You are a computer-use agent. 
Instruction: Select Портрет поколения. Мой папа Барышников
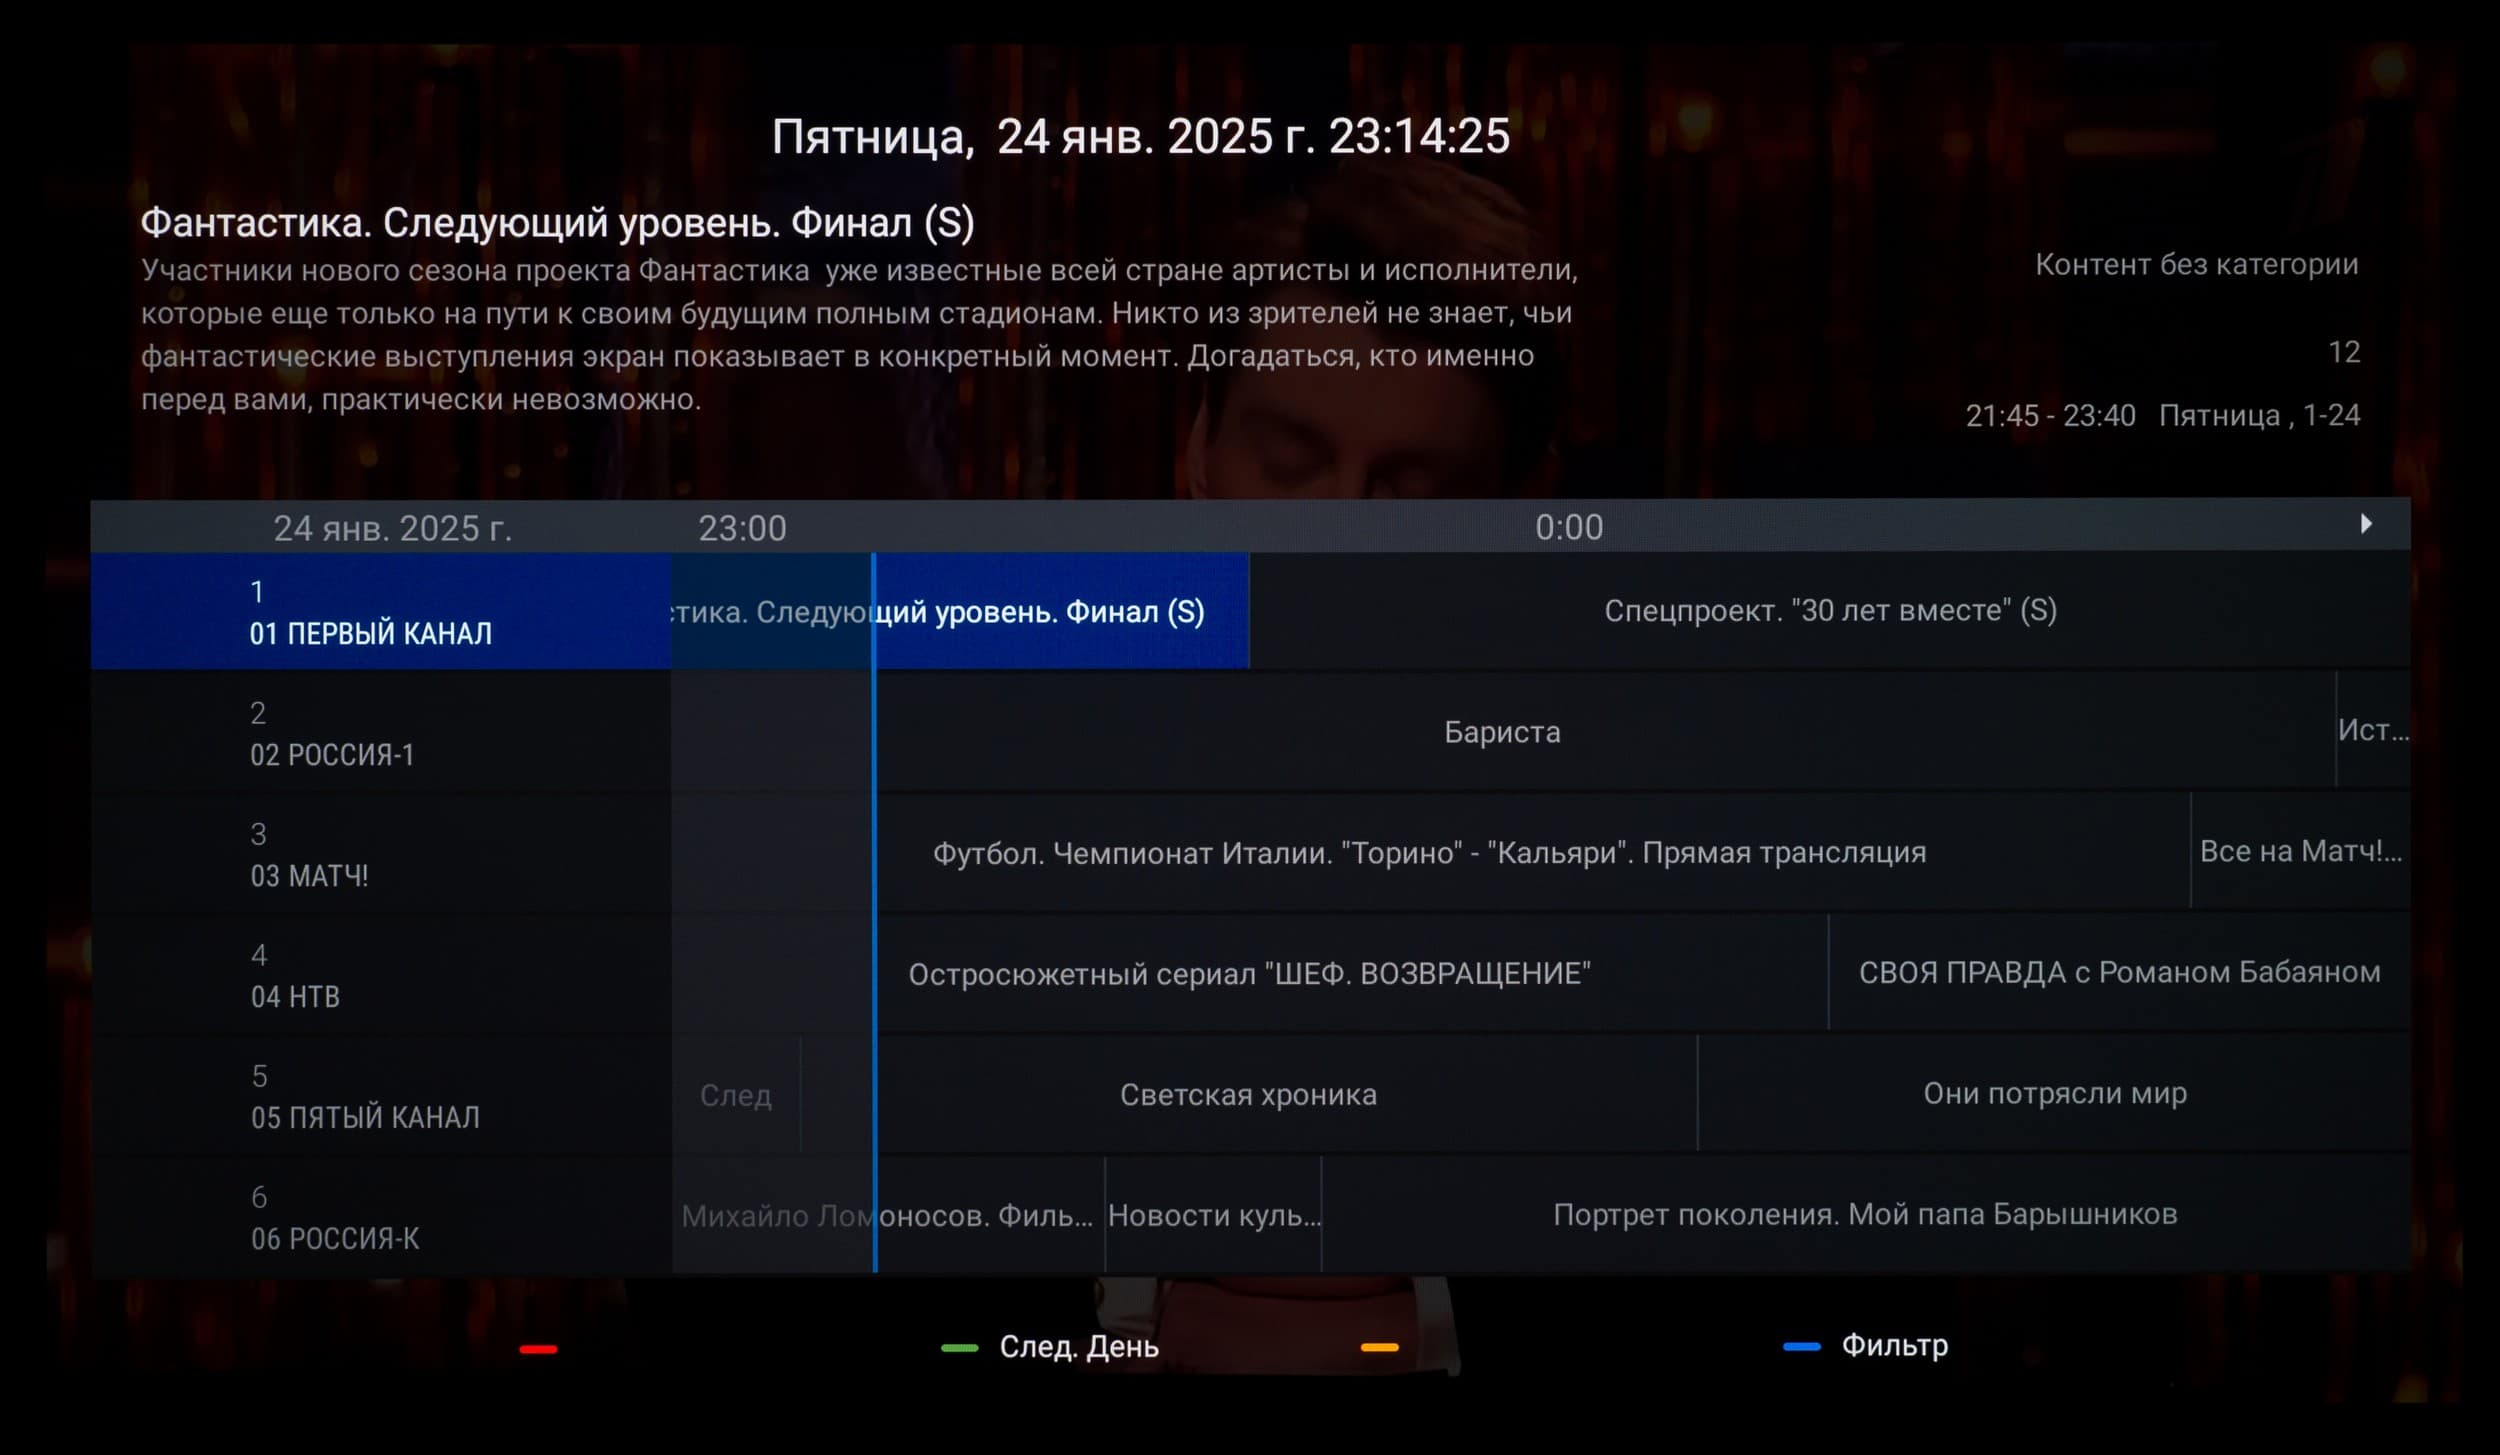1864,1215
